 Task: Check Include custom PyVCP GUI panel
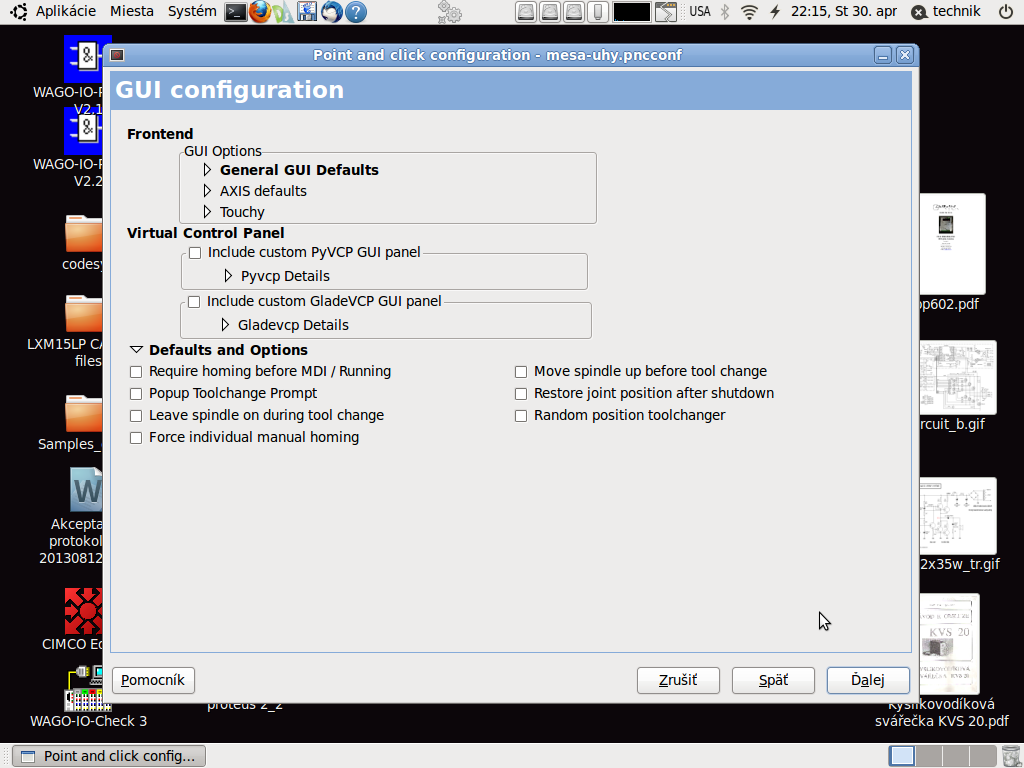click(x=195, y=253)
